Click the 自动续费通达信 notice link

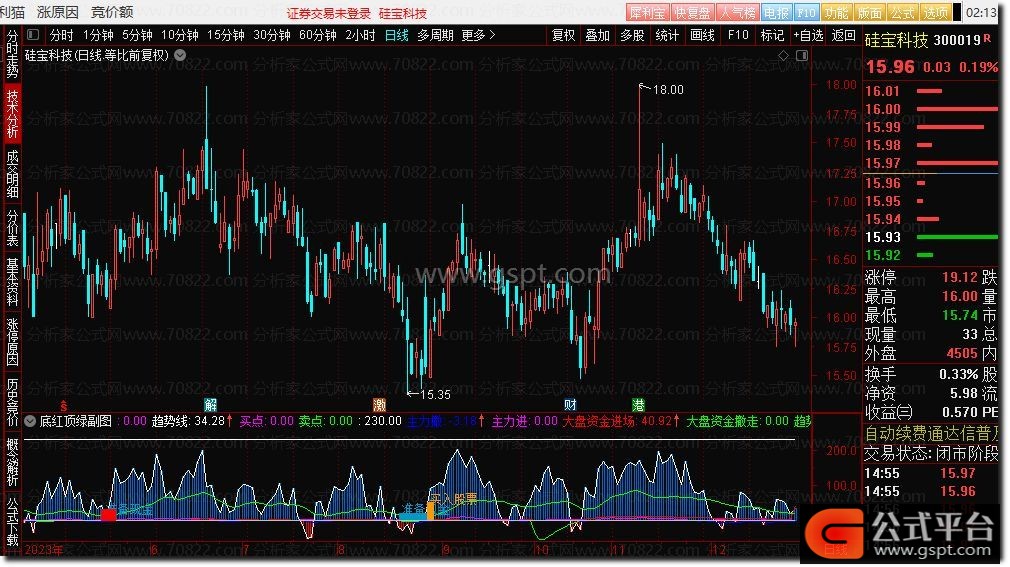pos(931,433)
